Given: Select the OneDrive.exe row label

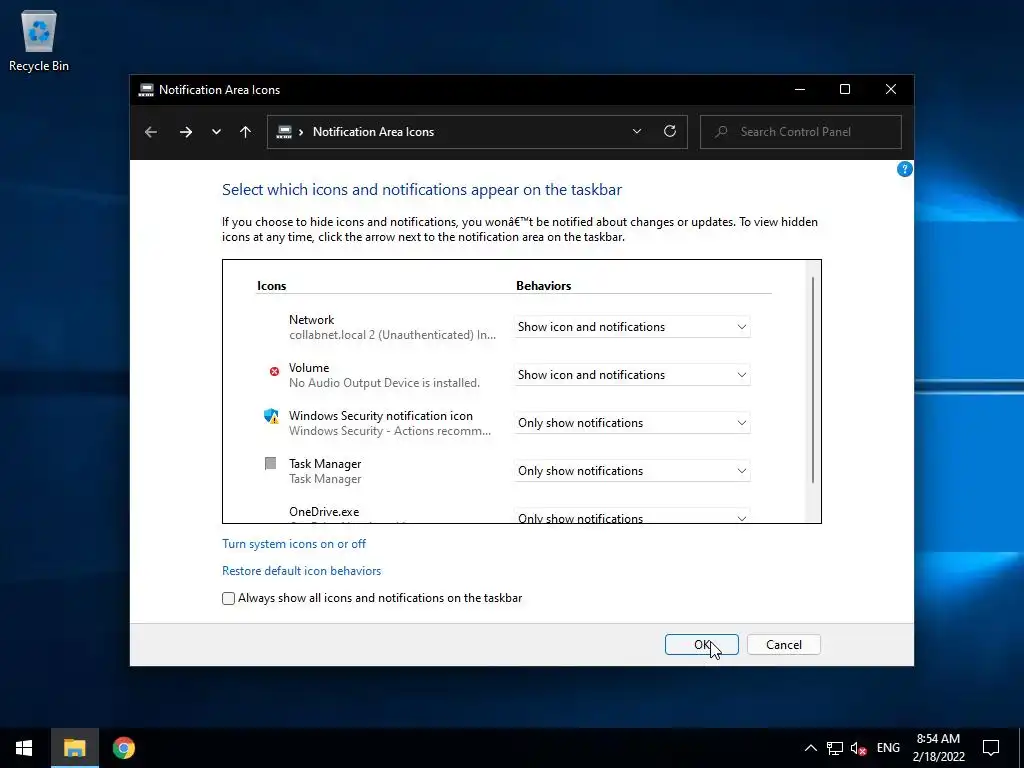Looking at the screenshot, I should [324, 512].
